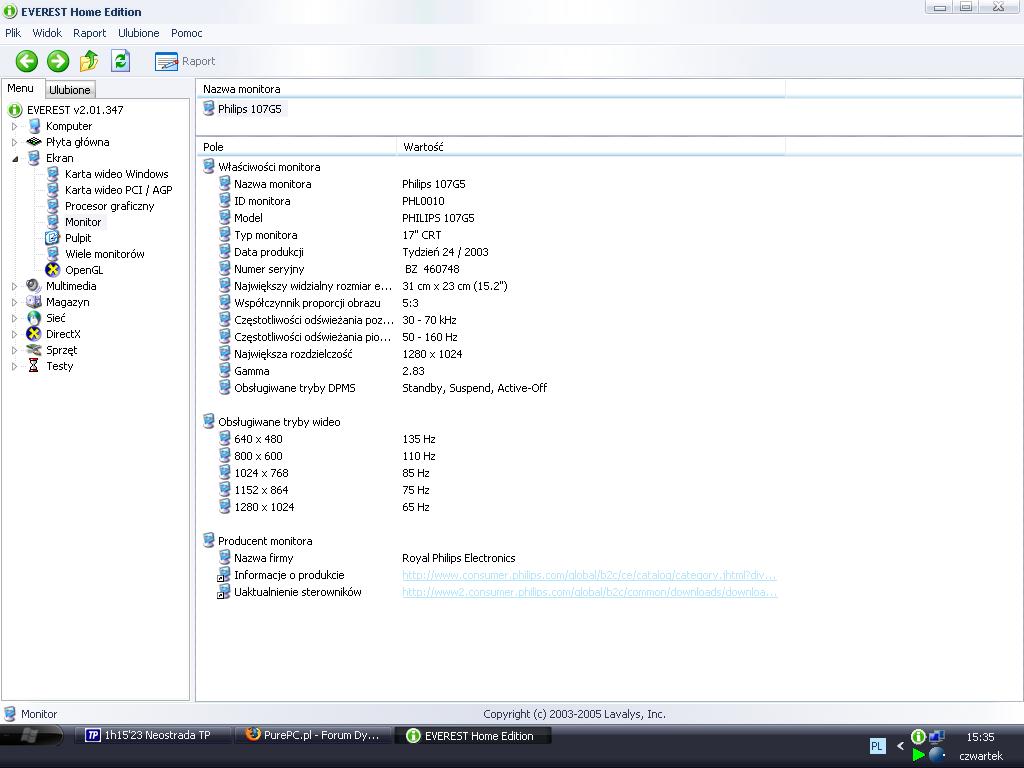
Task: Select the Gamma row
Action: 490,371
